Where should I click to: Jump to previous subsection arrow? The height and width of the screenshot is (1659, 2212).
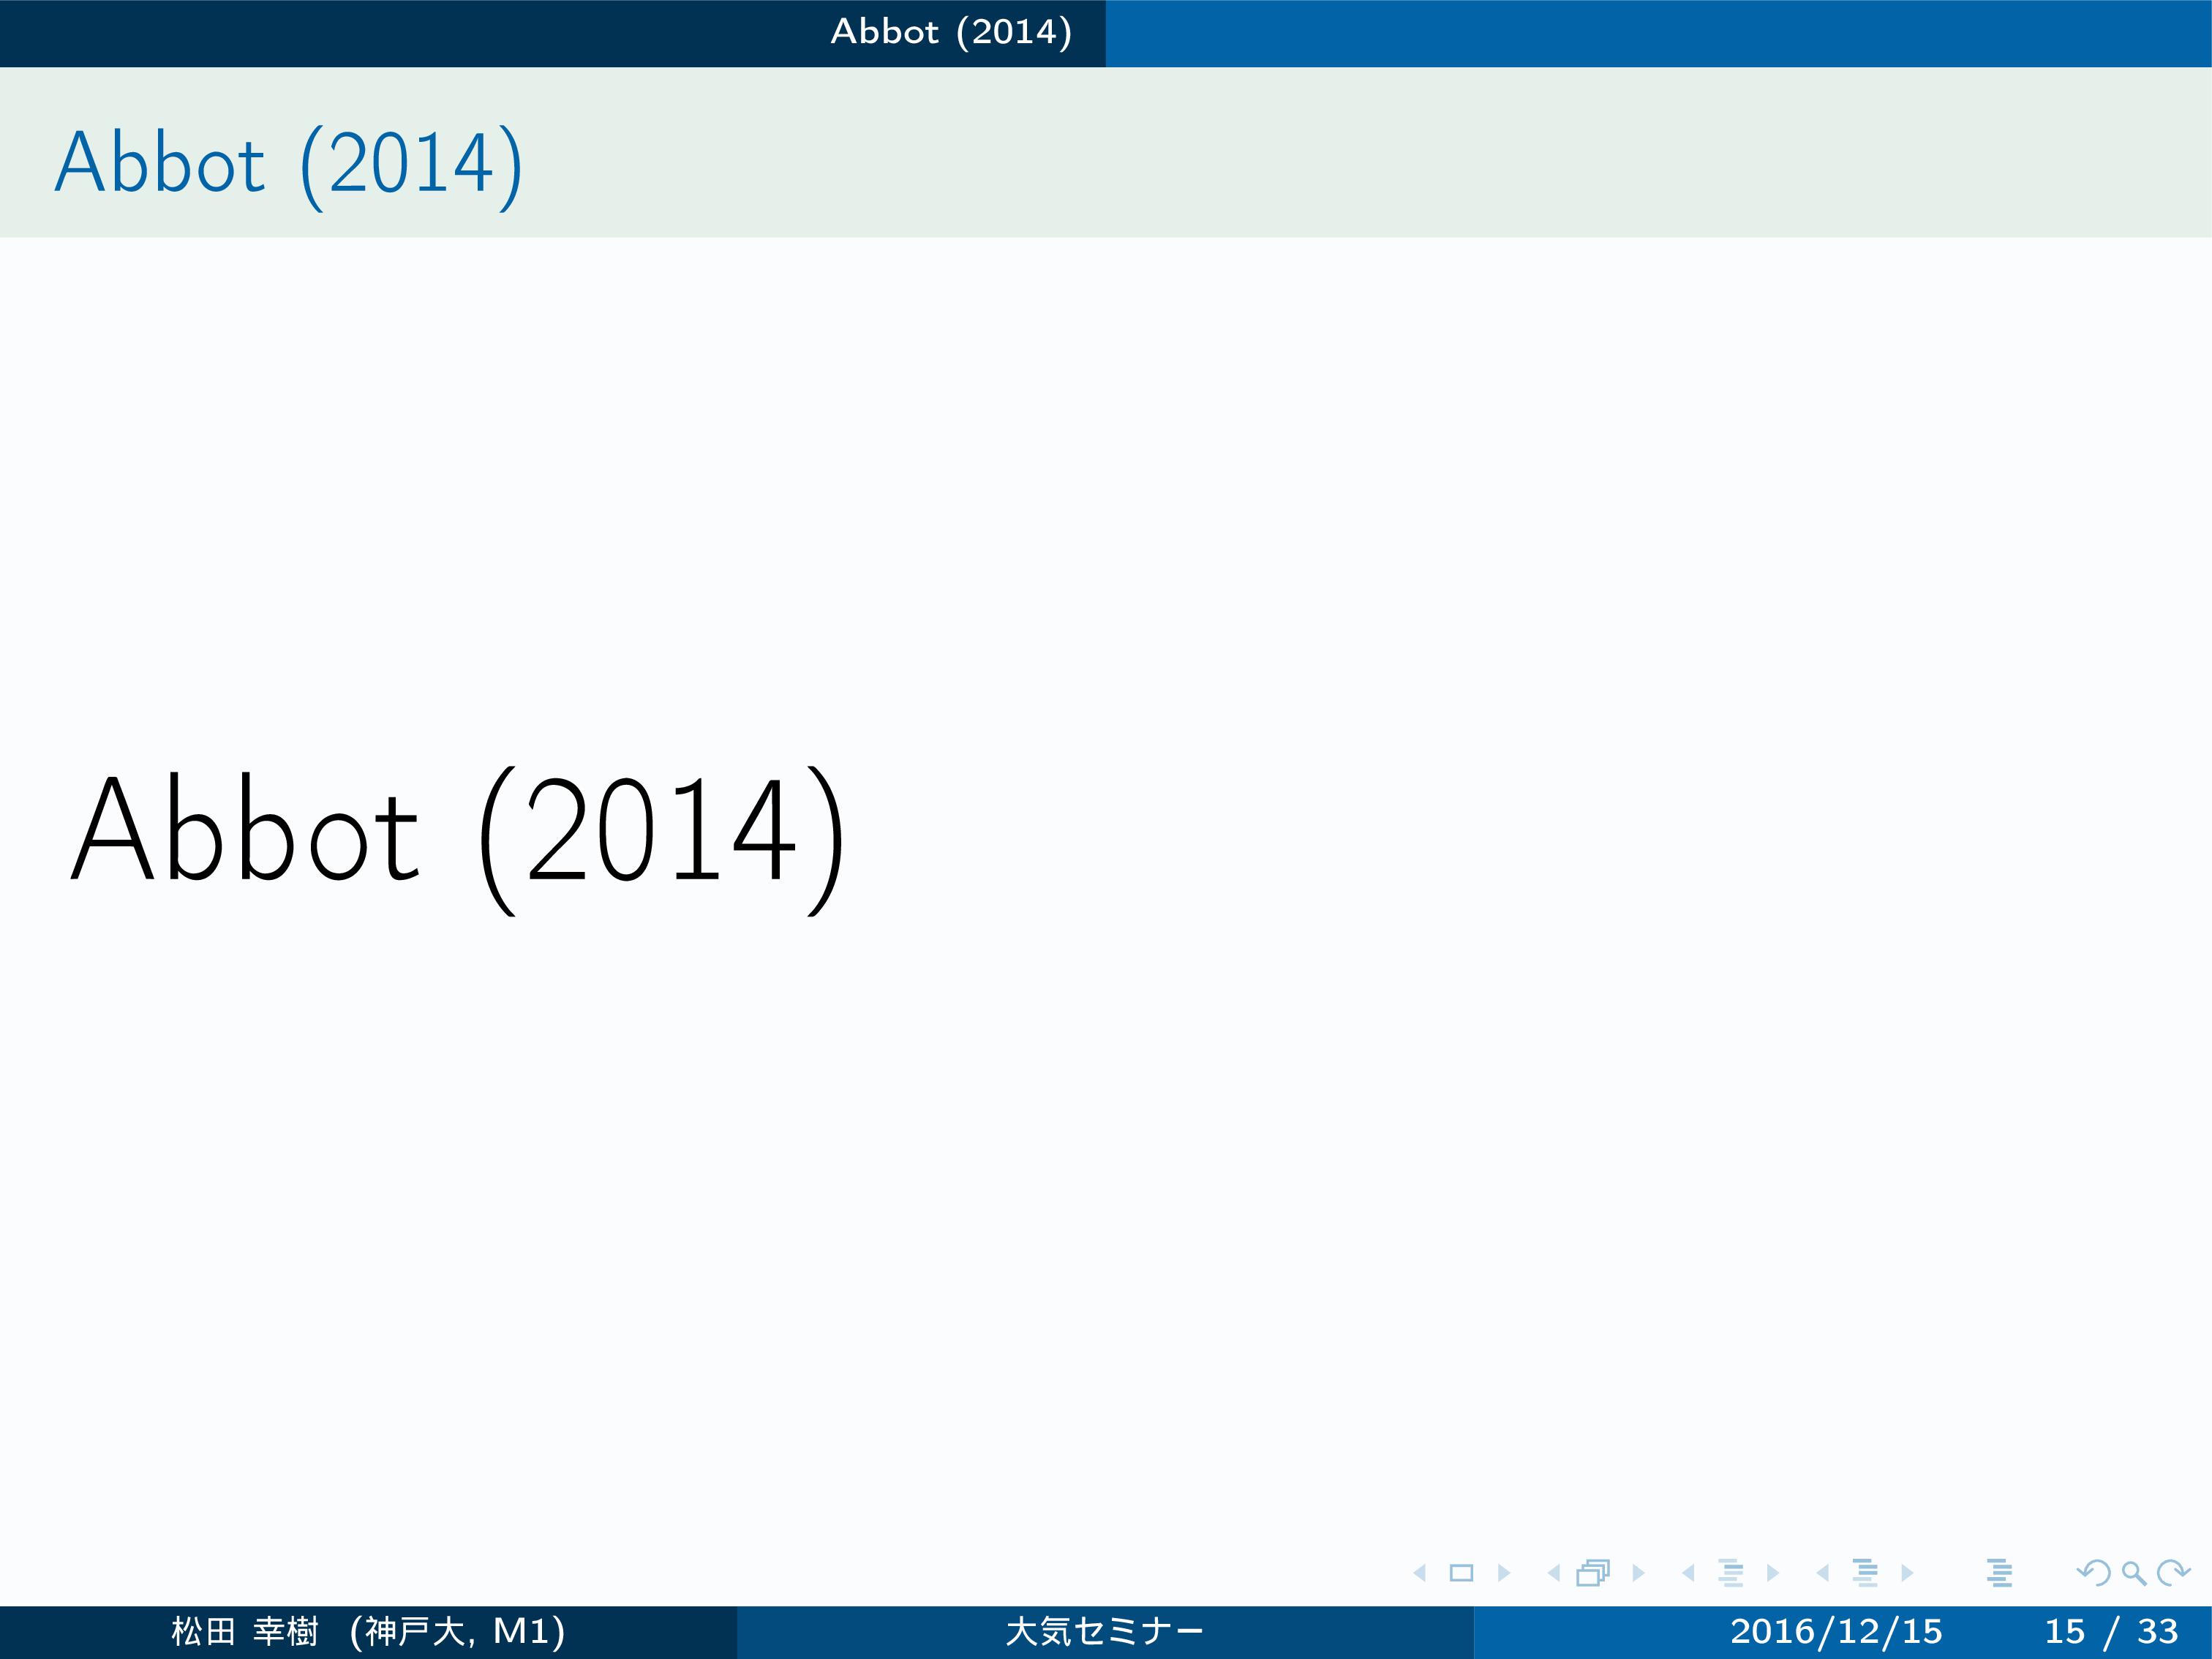point(1689,1573)
